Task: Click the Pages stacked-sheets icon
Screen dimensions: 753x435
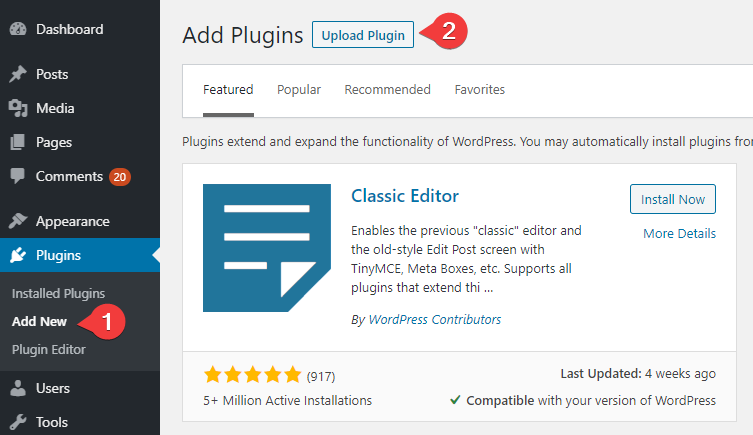Action: point(18,142)
